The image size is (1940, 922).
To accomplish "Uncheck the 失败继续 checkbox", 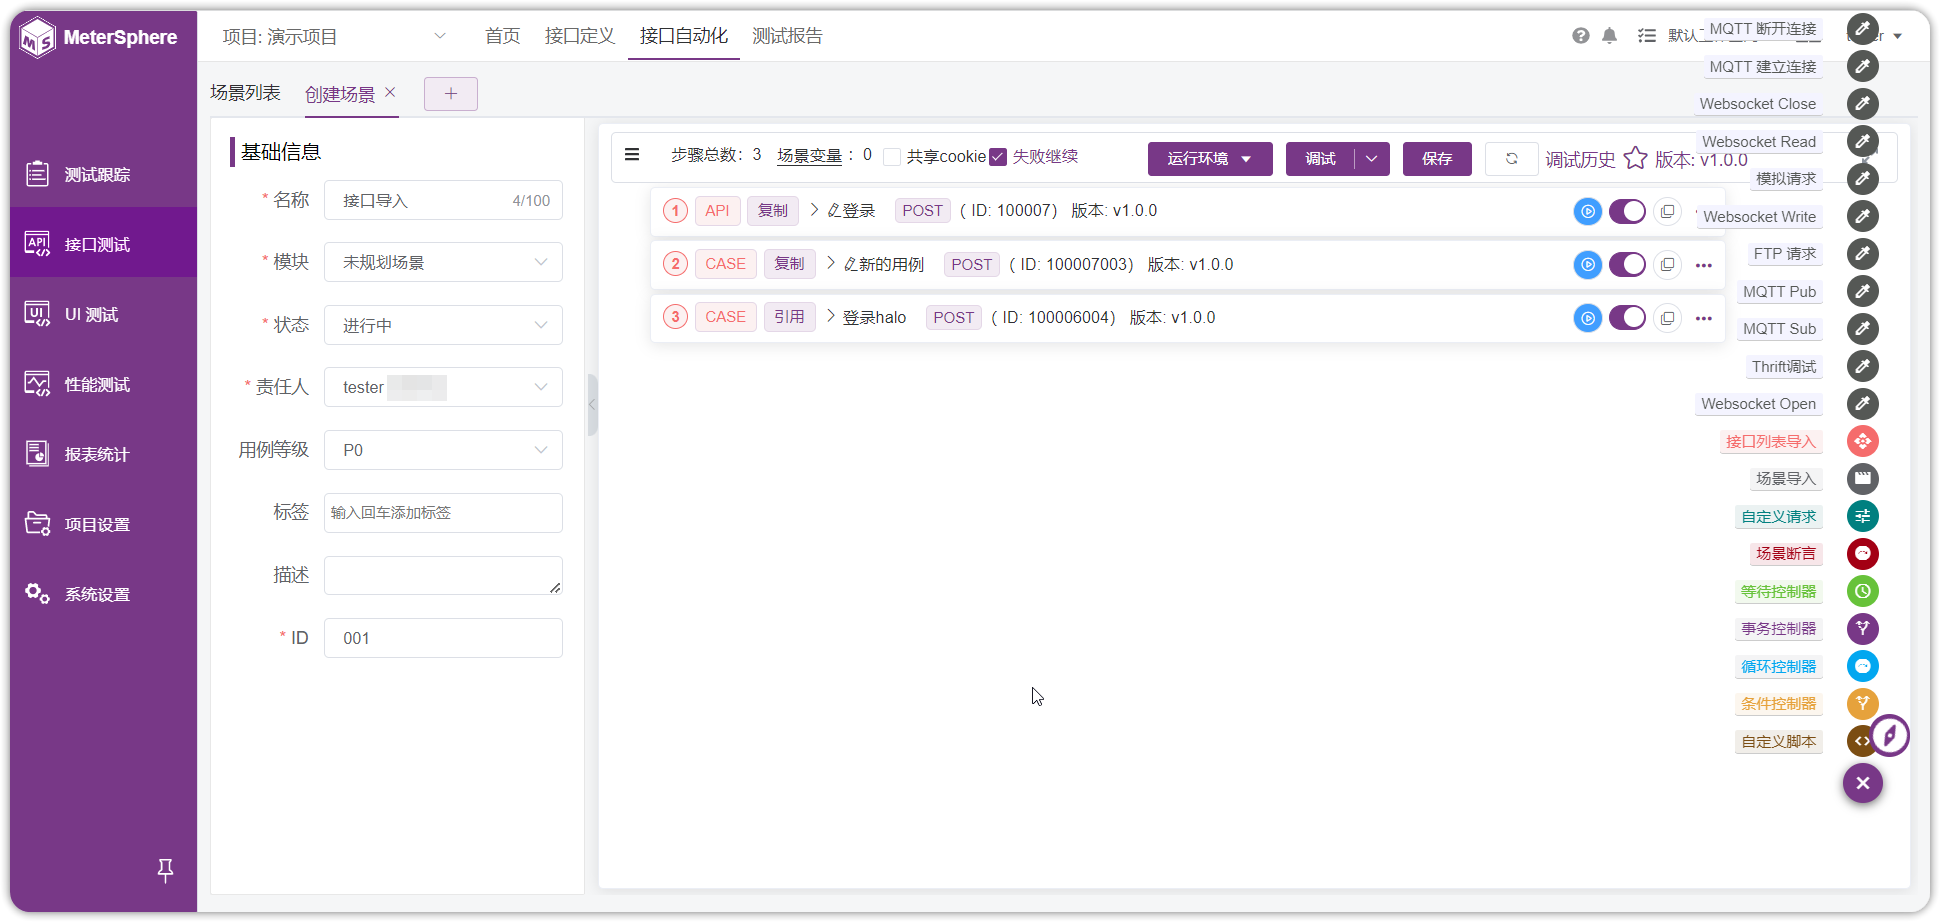I will pos(998,157).
